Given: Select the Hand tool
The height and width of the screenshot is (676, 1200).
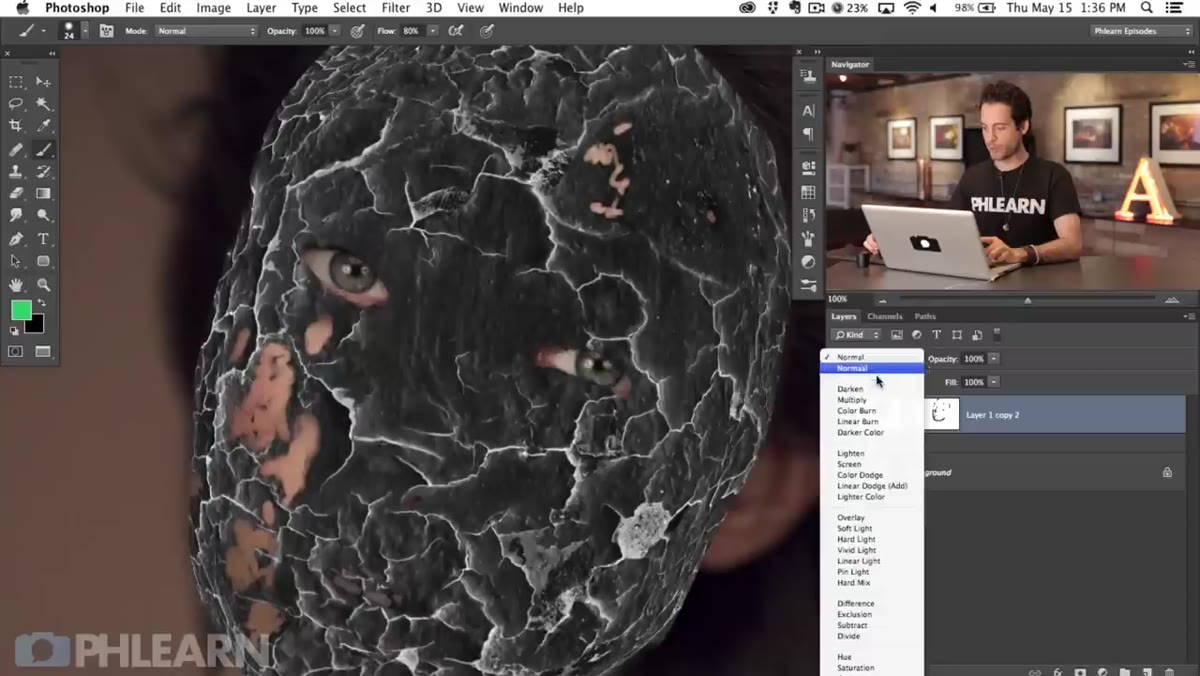Looking at the screenshot, I should pyautogui.click(x=16, y=285).
